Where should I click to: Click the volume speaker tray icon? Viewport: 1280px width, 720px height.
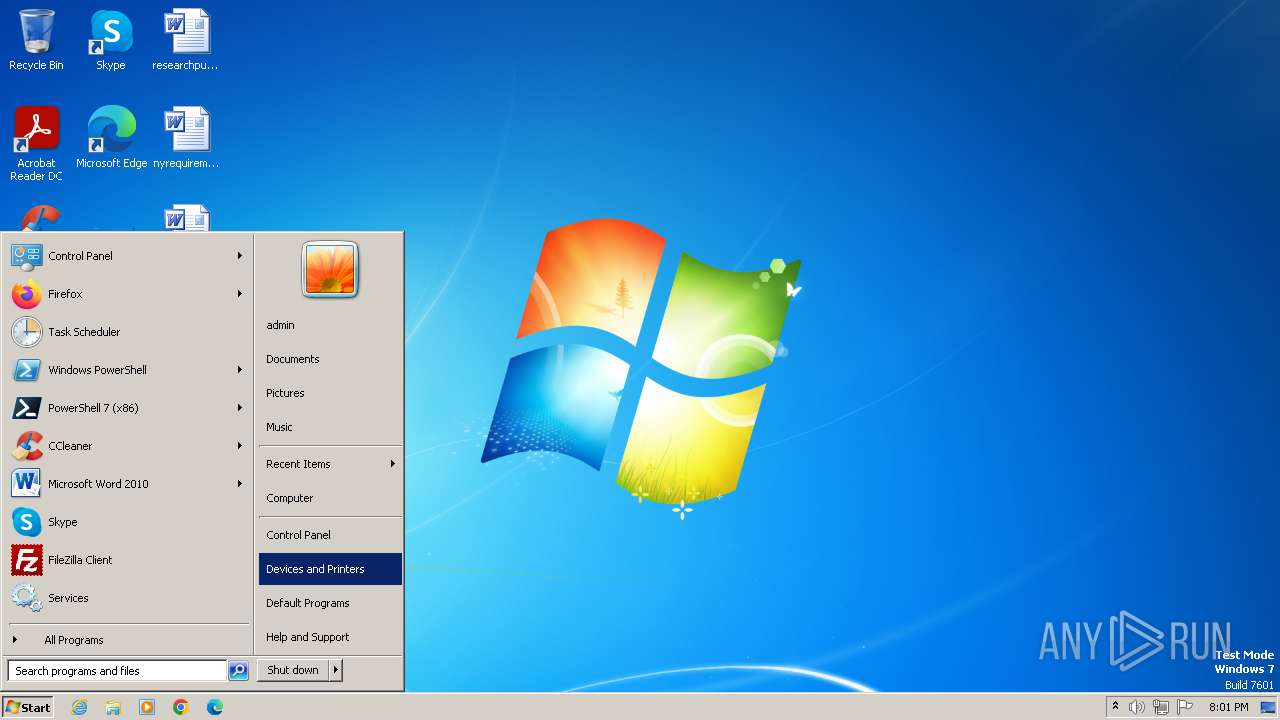coord(1137,707)
